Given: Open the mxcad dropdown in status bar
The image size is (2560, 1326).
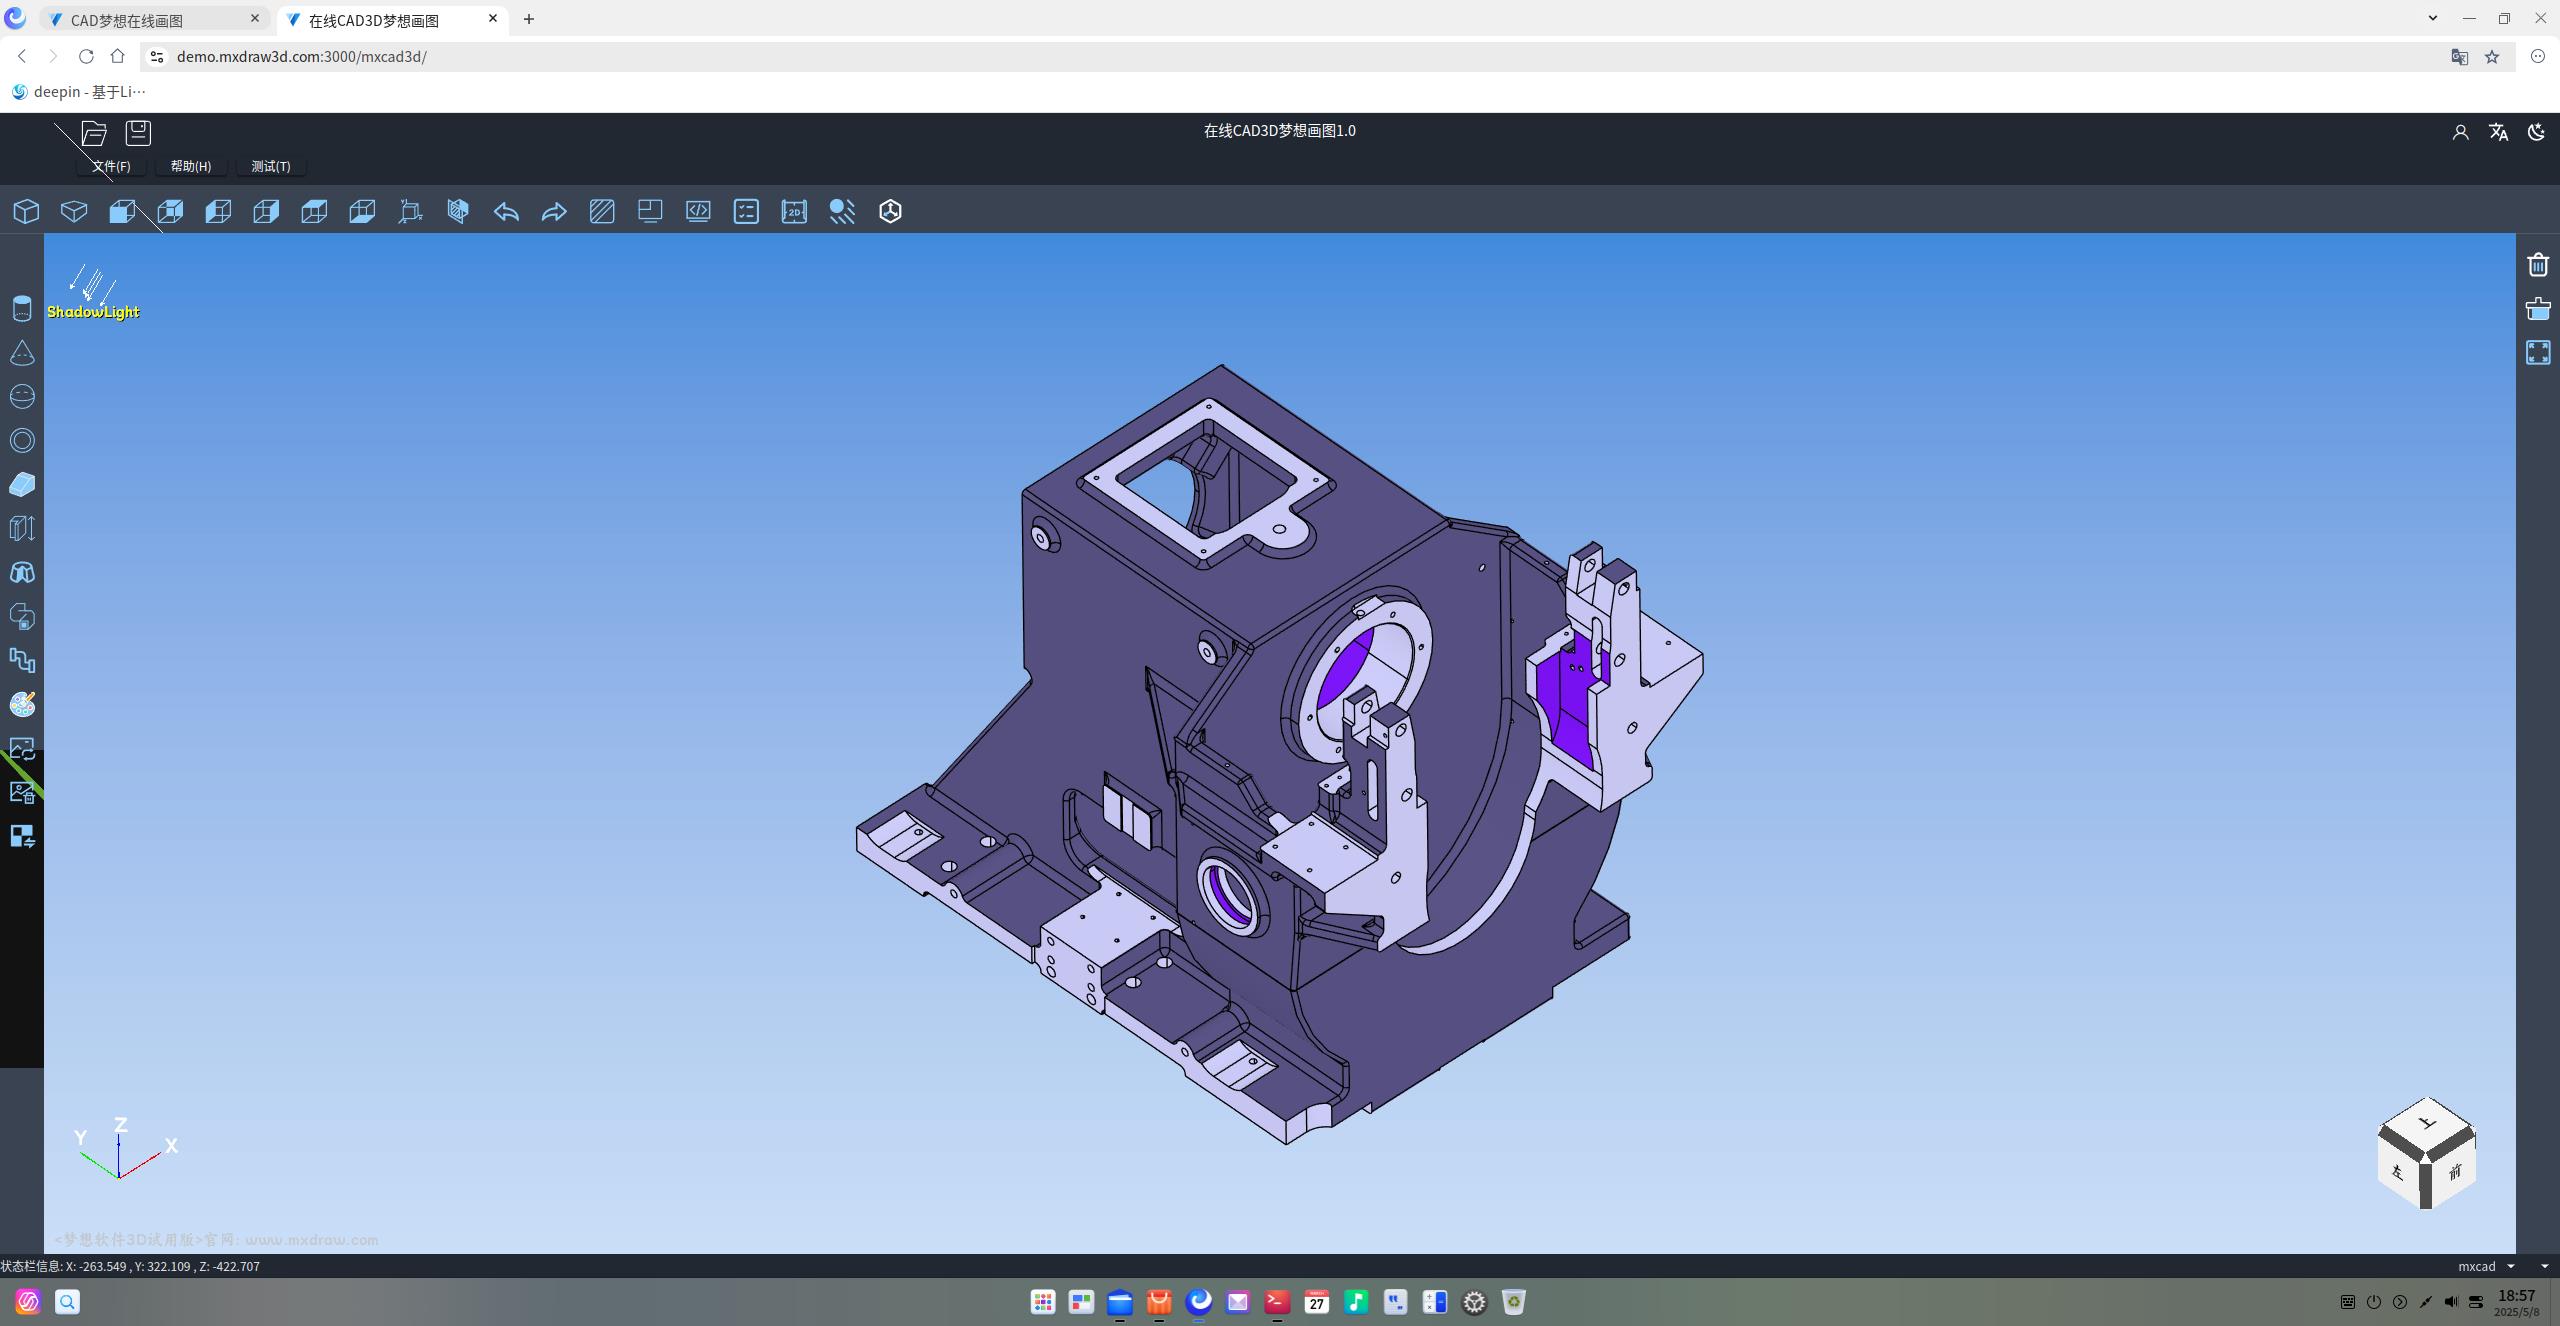Looking at the screenshot, I should click(2486, 1266).
